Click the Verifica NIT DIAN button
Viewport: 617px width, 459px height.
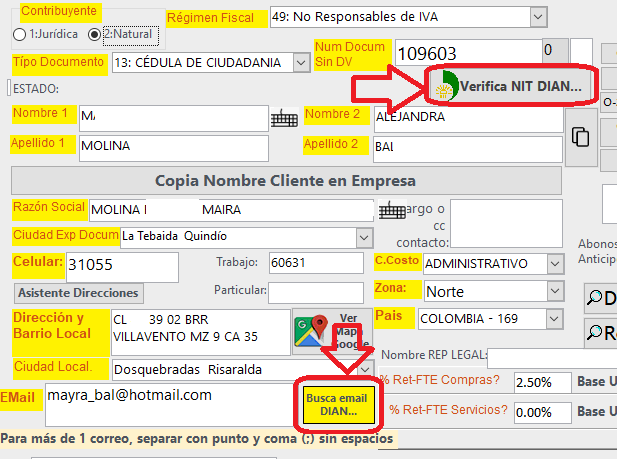510,86
